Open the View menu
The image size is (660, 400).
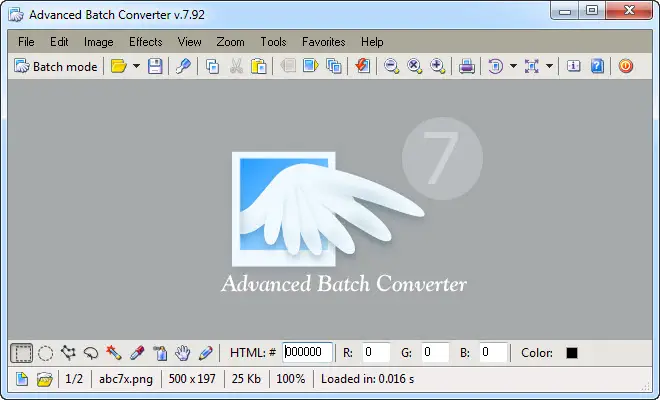click(189, 42)
